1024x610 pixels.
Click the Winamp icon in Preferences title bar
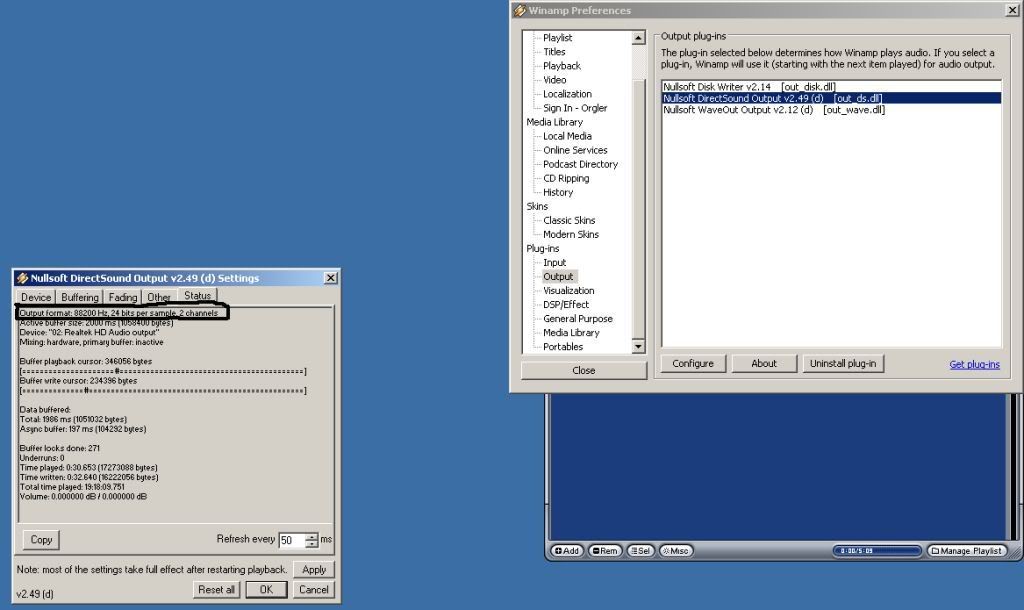pyautogui.click(x=519, y=10)
